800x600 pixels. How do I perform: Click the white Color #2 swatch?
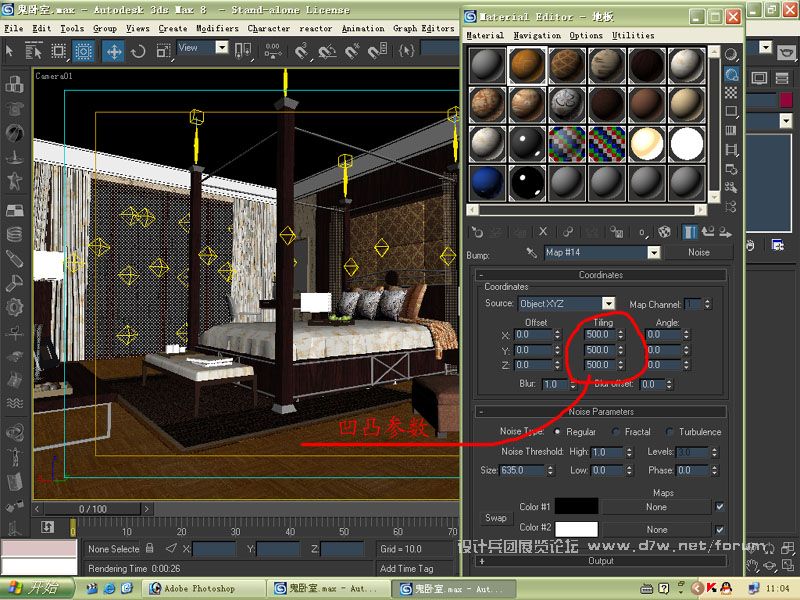point(576,529)
